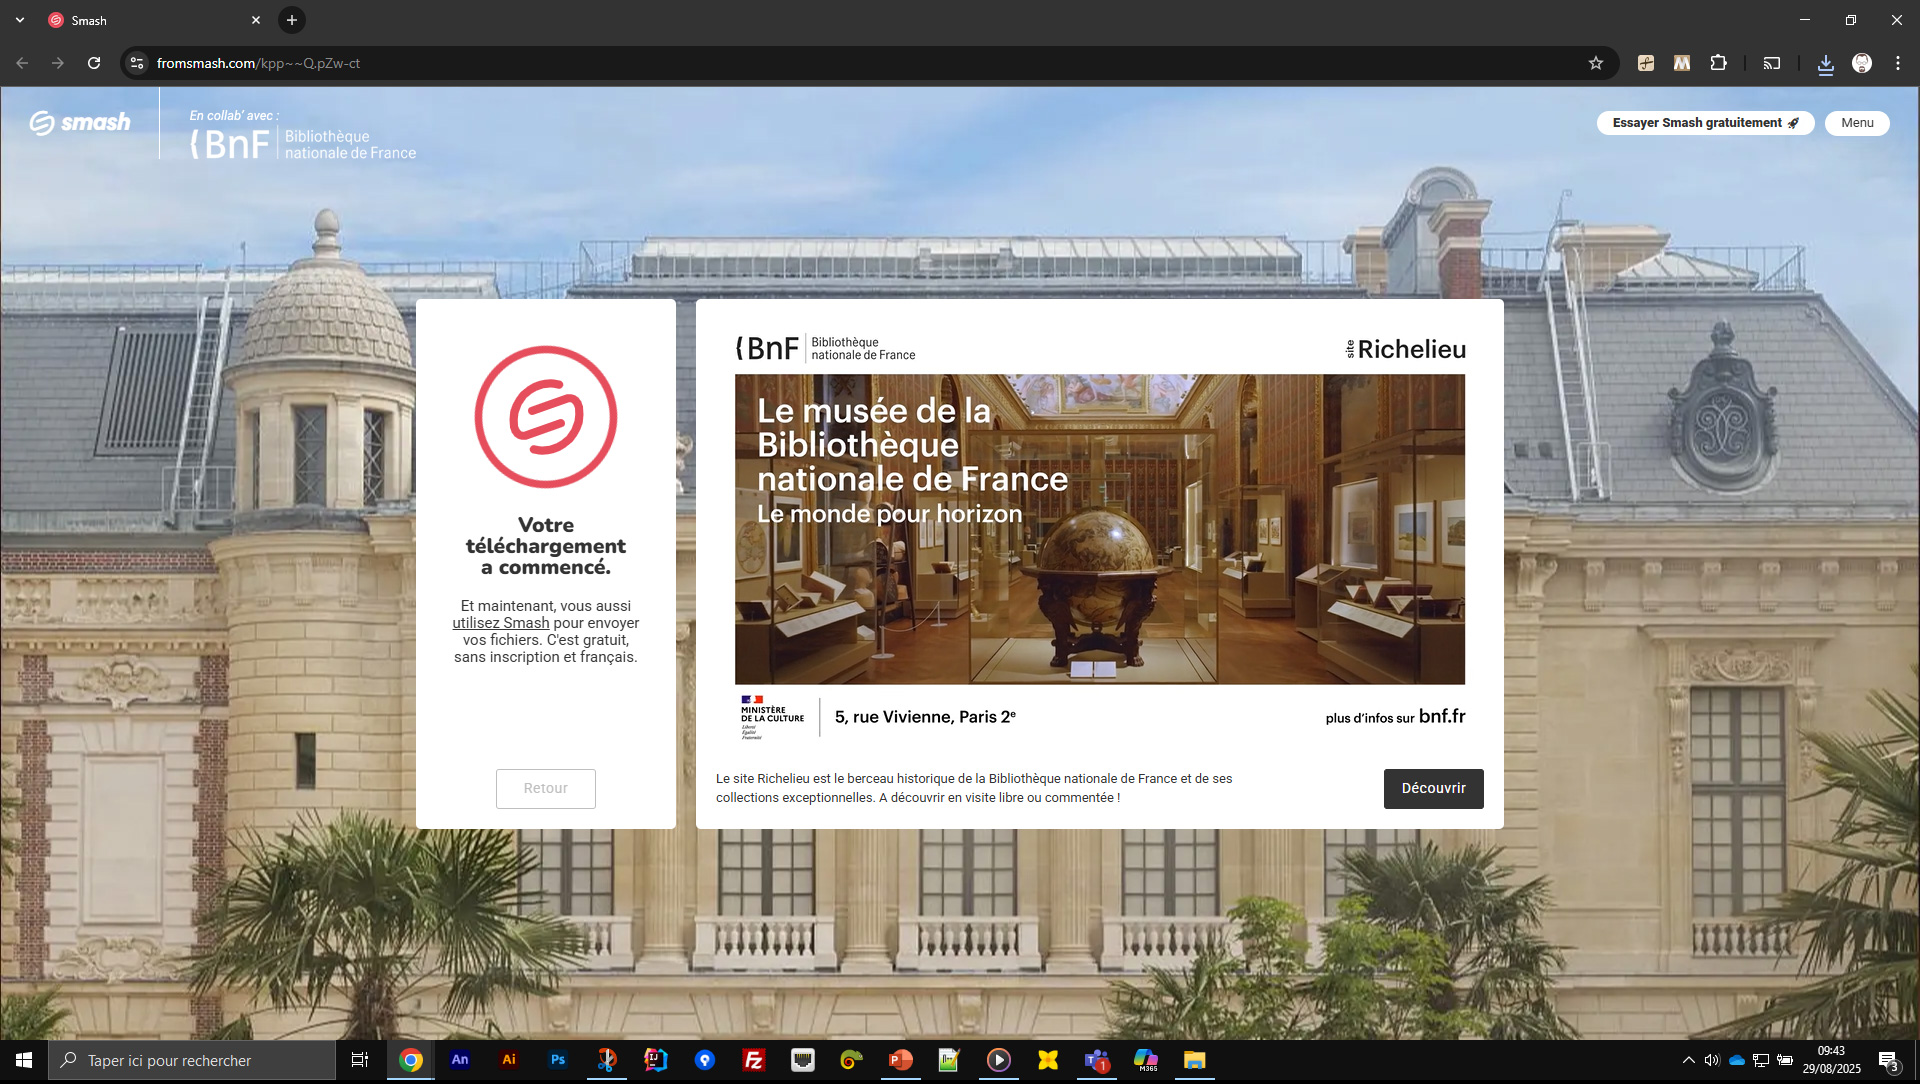The width and height of the screenshot is (1920, 1084).
Task: Click the Découvrir button
Action: 1433,788
